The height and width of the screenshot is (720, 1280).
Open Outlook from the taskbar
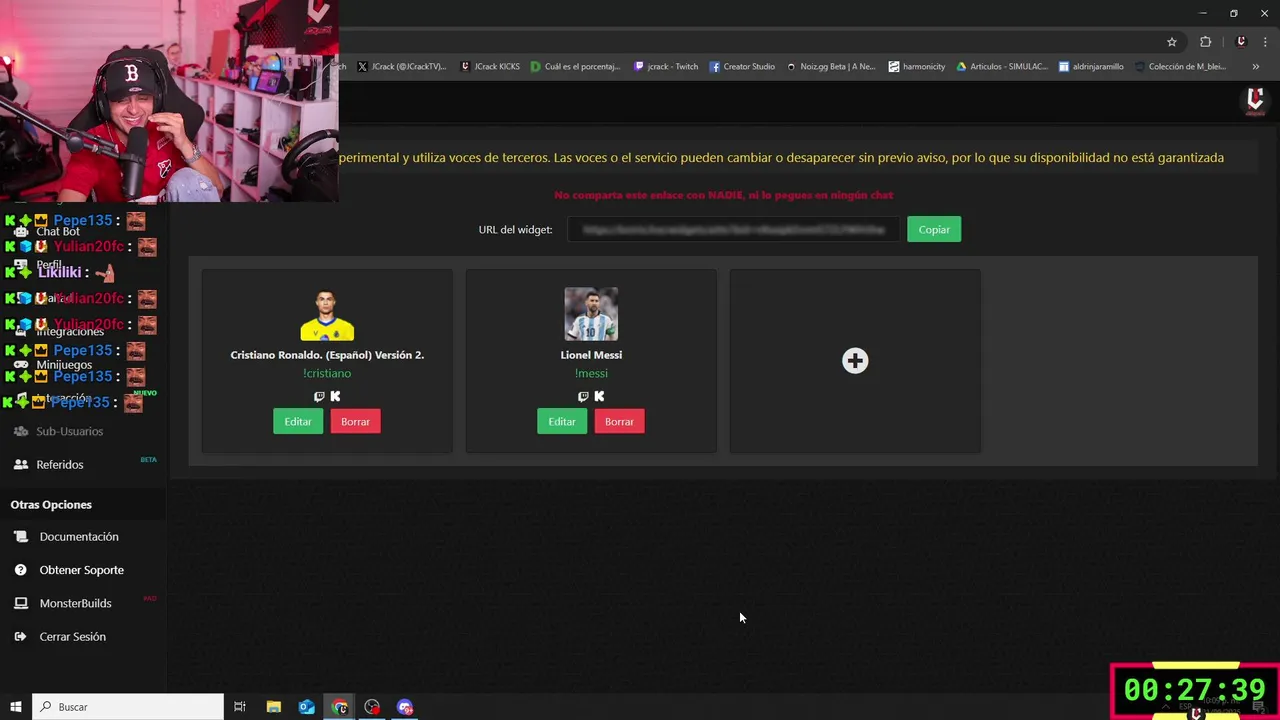point(306,707)
